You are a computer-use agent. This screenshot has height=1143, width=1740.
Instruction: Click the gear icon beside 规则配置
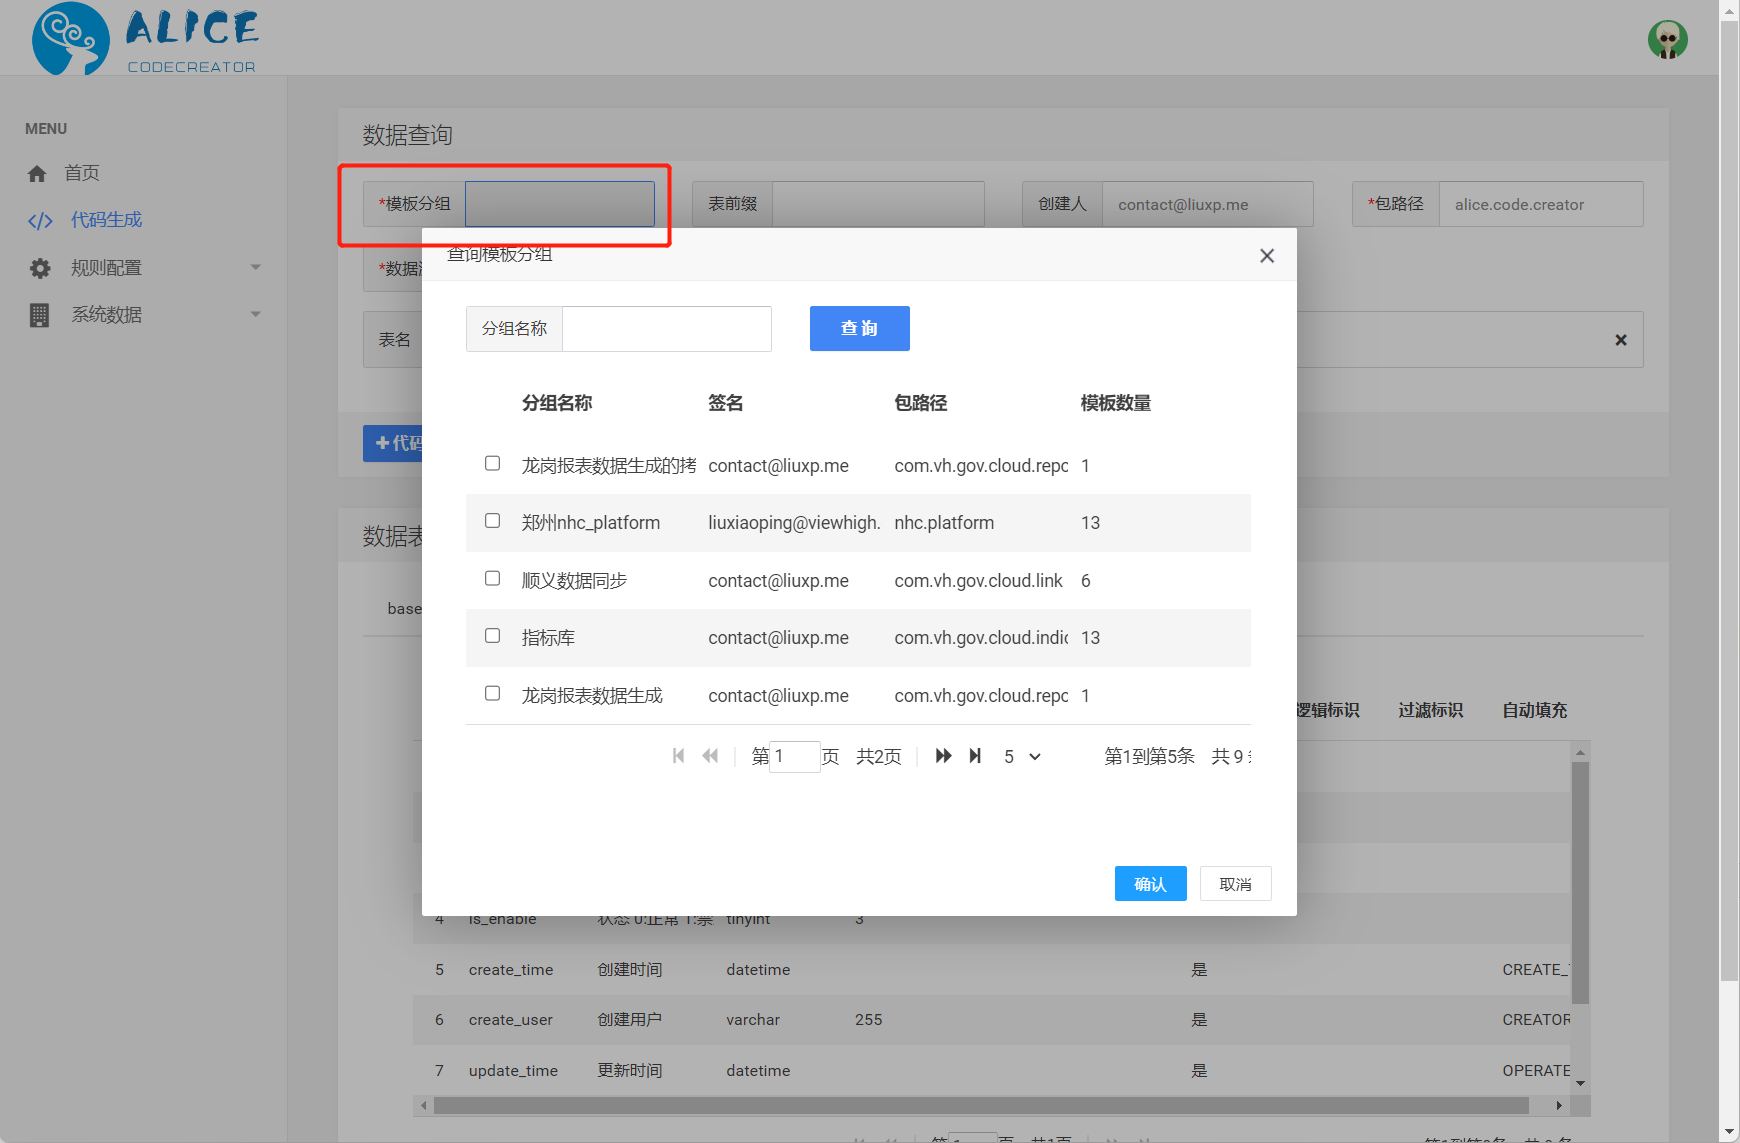point(40,268)
